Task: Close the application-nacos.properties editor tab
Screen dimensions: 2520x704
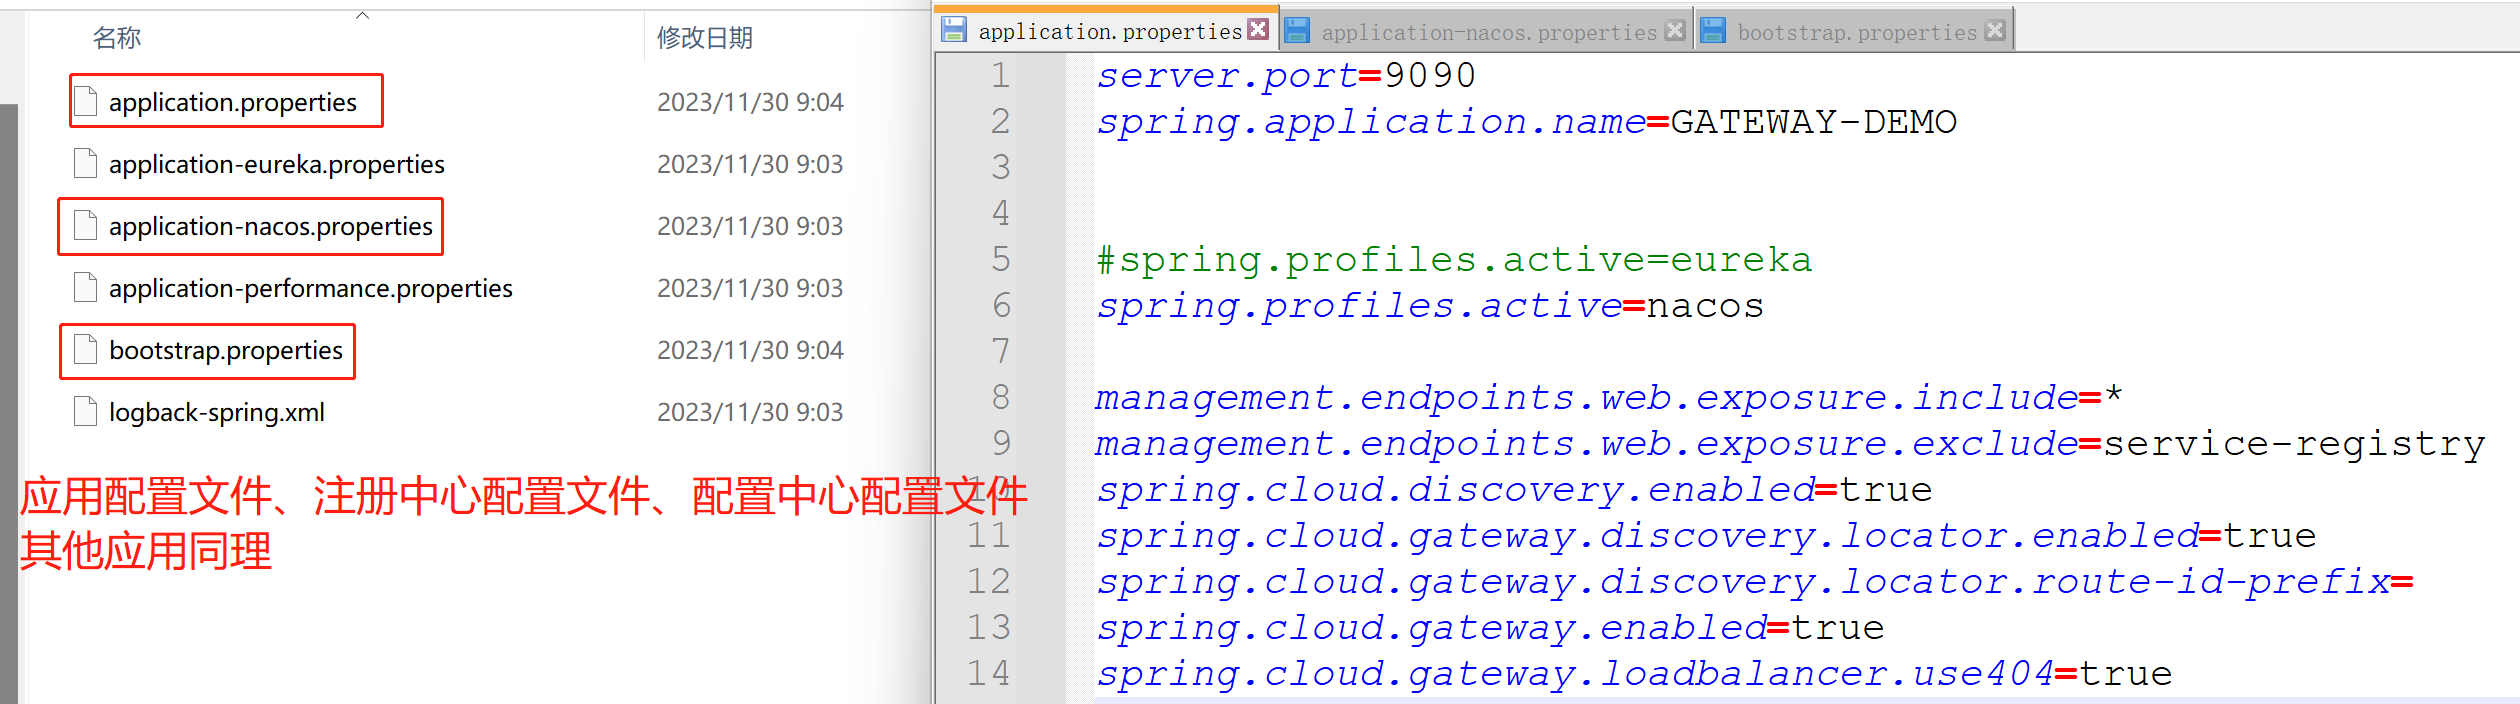Action: pyautogui.click(x=1675, y=31)
